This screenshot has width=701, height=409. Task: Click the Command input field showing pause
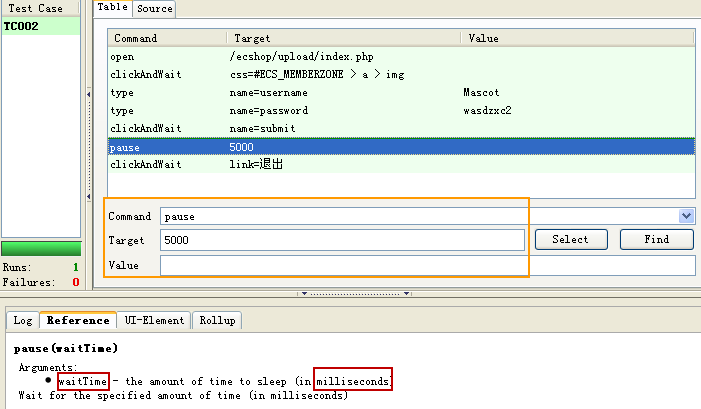[x=420, y=216]
